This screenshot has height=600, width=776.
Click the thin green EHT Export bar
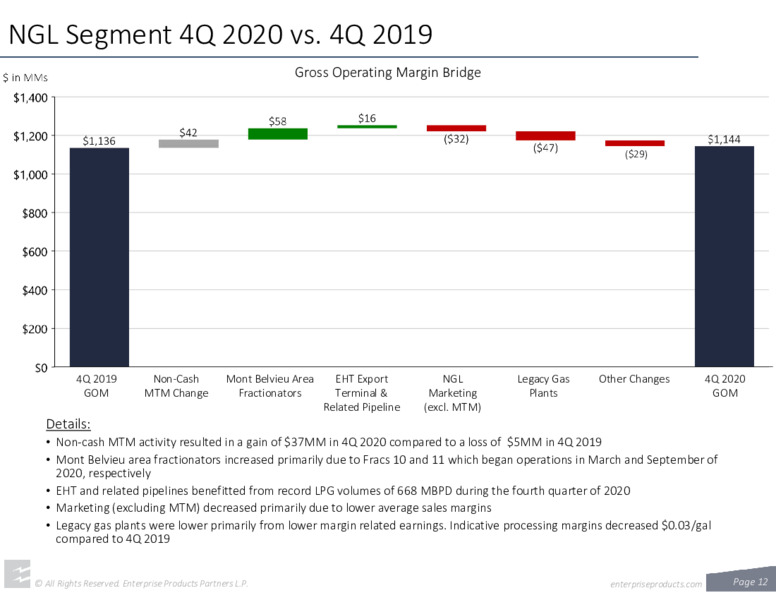367,127
